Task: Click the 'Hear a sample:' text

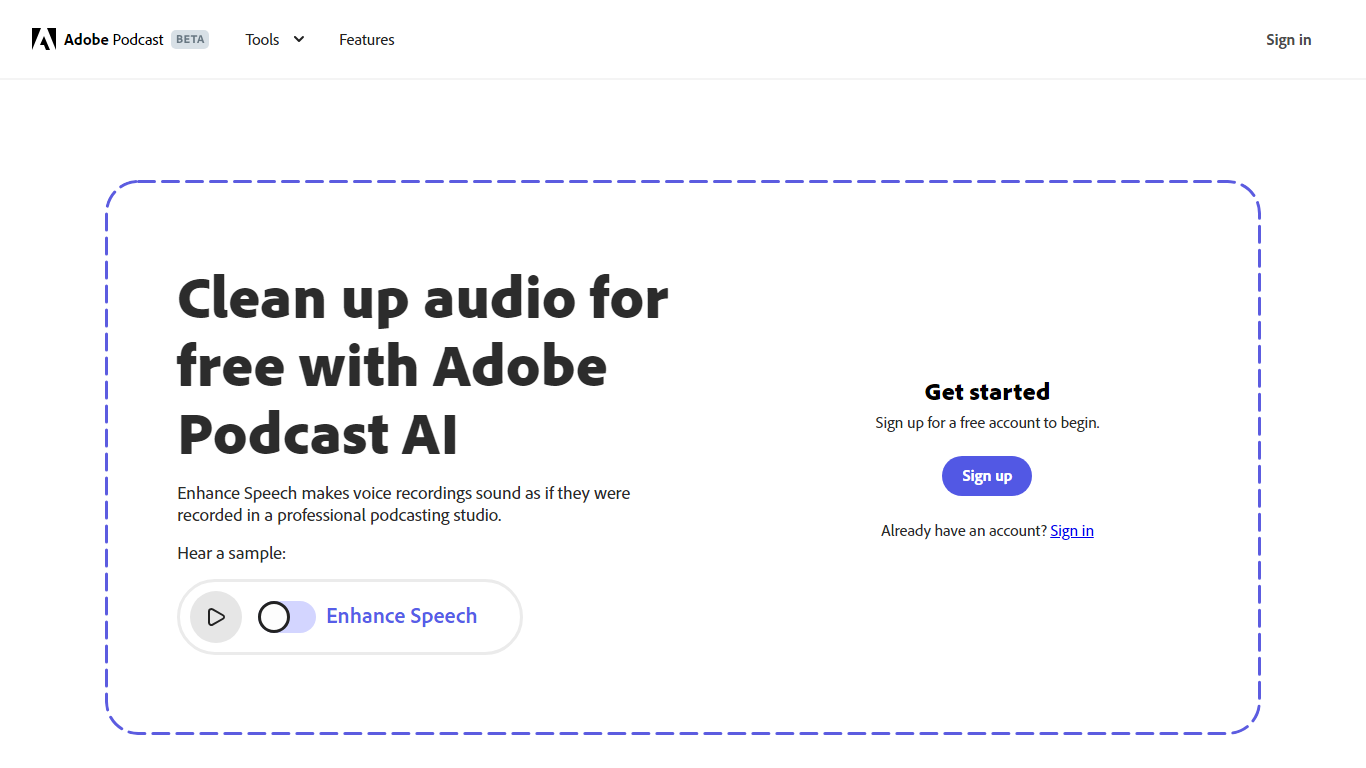Action: coord(231,553)
